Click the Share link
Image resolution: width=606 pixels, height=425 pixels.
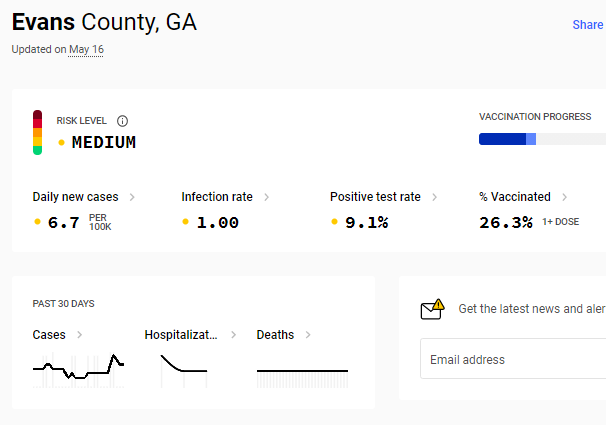pyautogui.click(x=587, y=25)
